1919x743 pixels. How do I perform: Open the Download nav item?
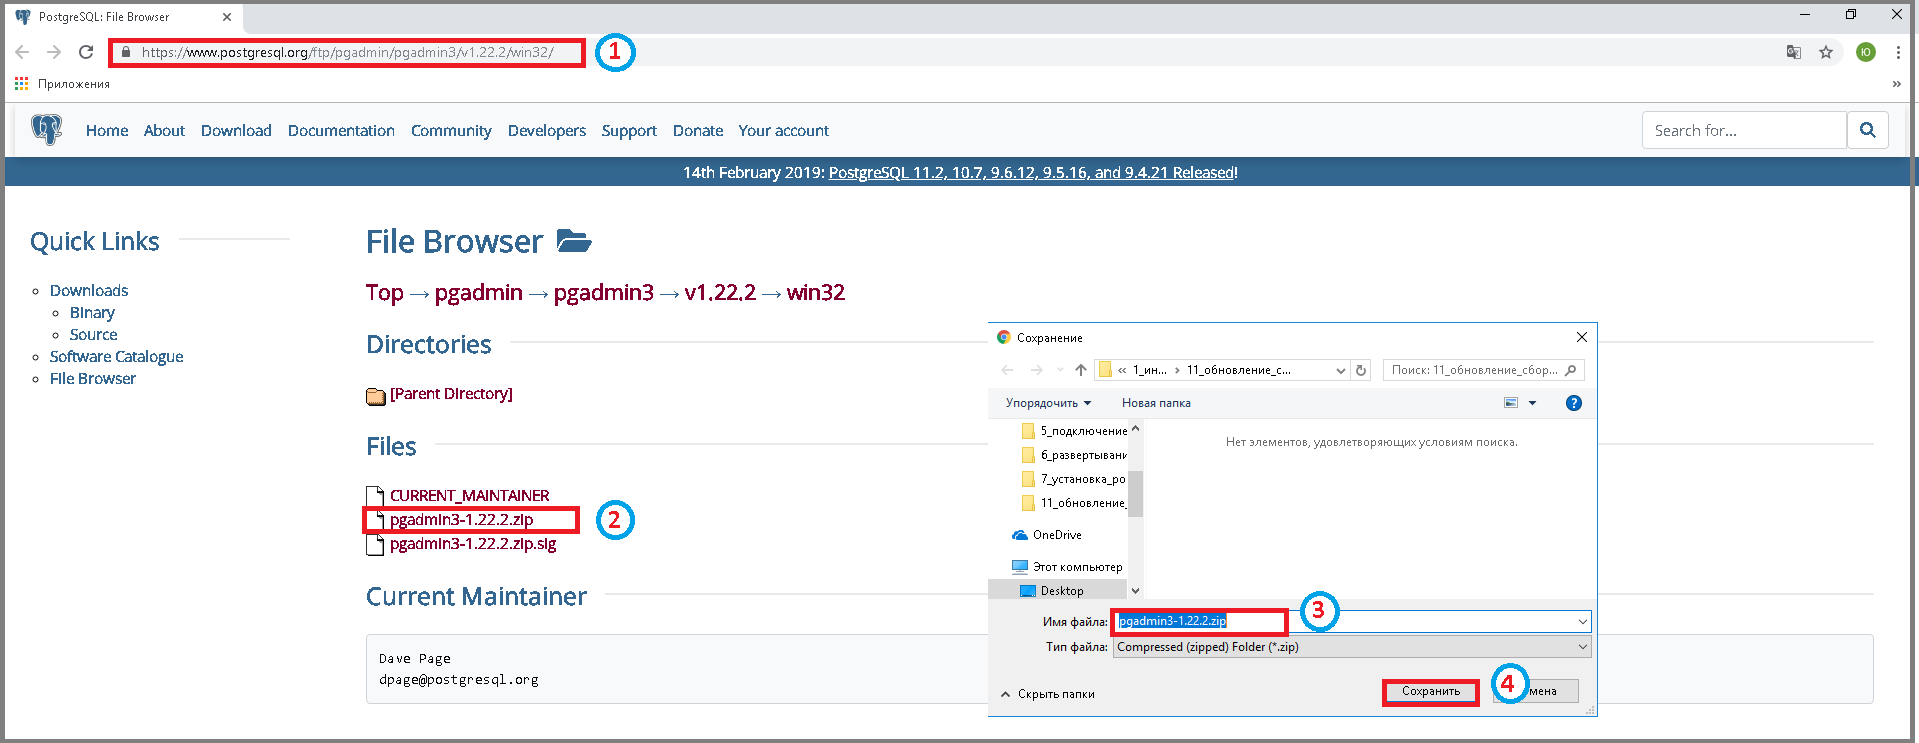[236, 131]
